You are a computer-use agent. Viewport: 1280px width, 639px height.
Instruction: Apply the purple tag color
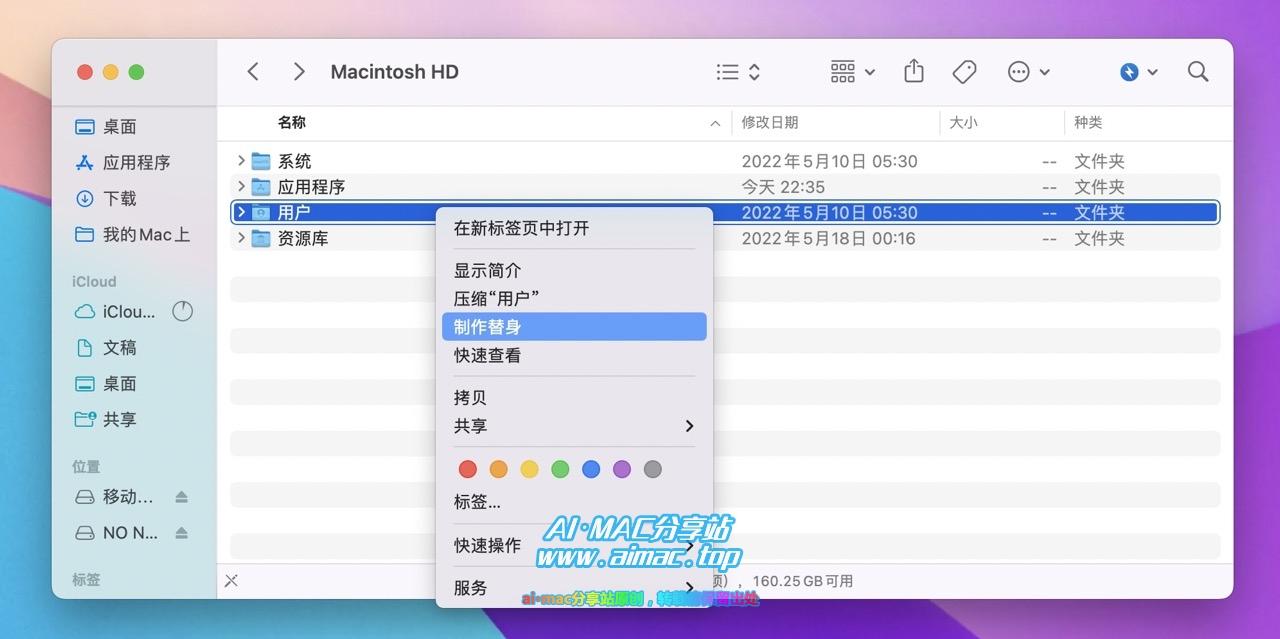[622, 469]
